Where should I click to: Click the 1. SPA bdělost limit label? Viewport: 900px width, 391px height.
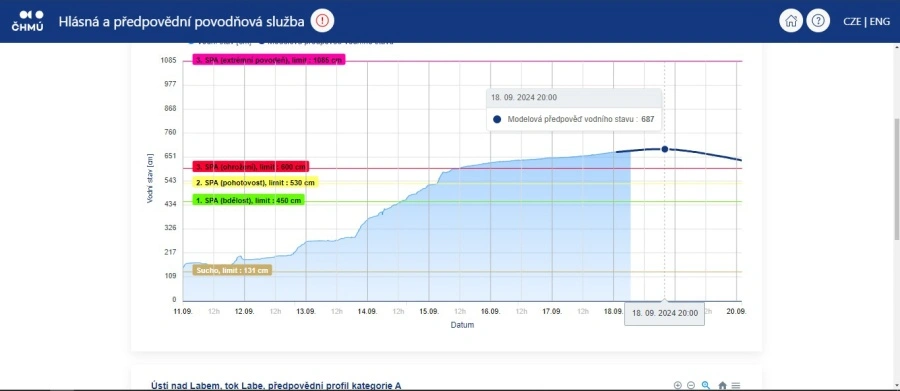click(x=249, y=200)
